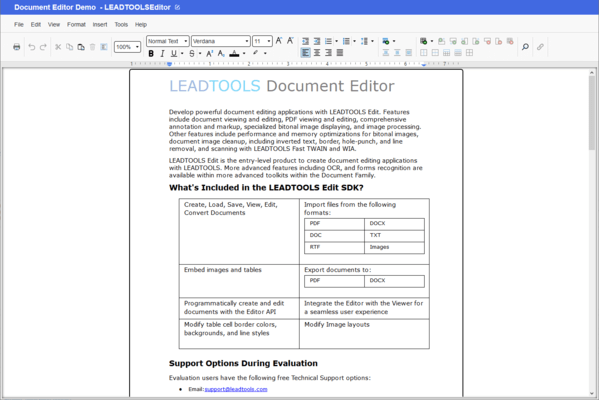The width and height of the screenshot is (599, 400).
Task: Click the "TXT" cell in import formats
Action: 394,235
